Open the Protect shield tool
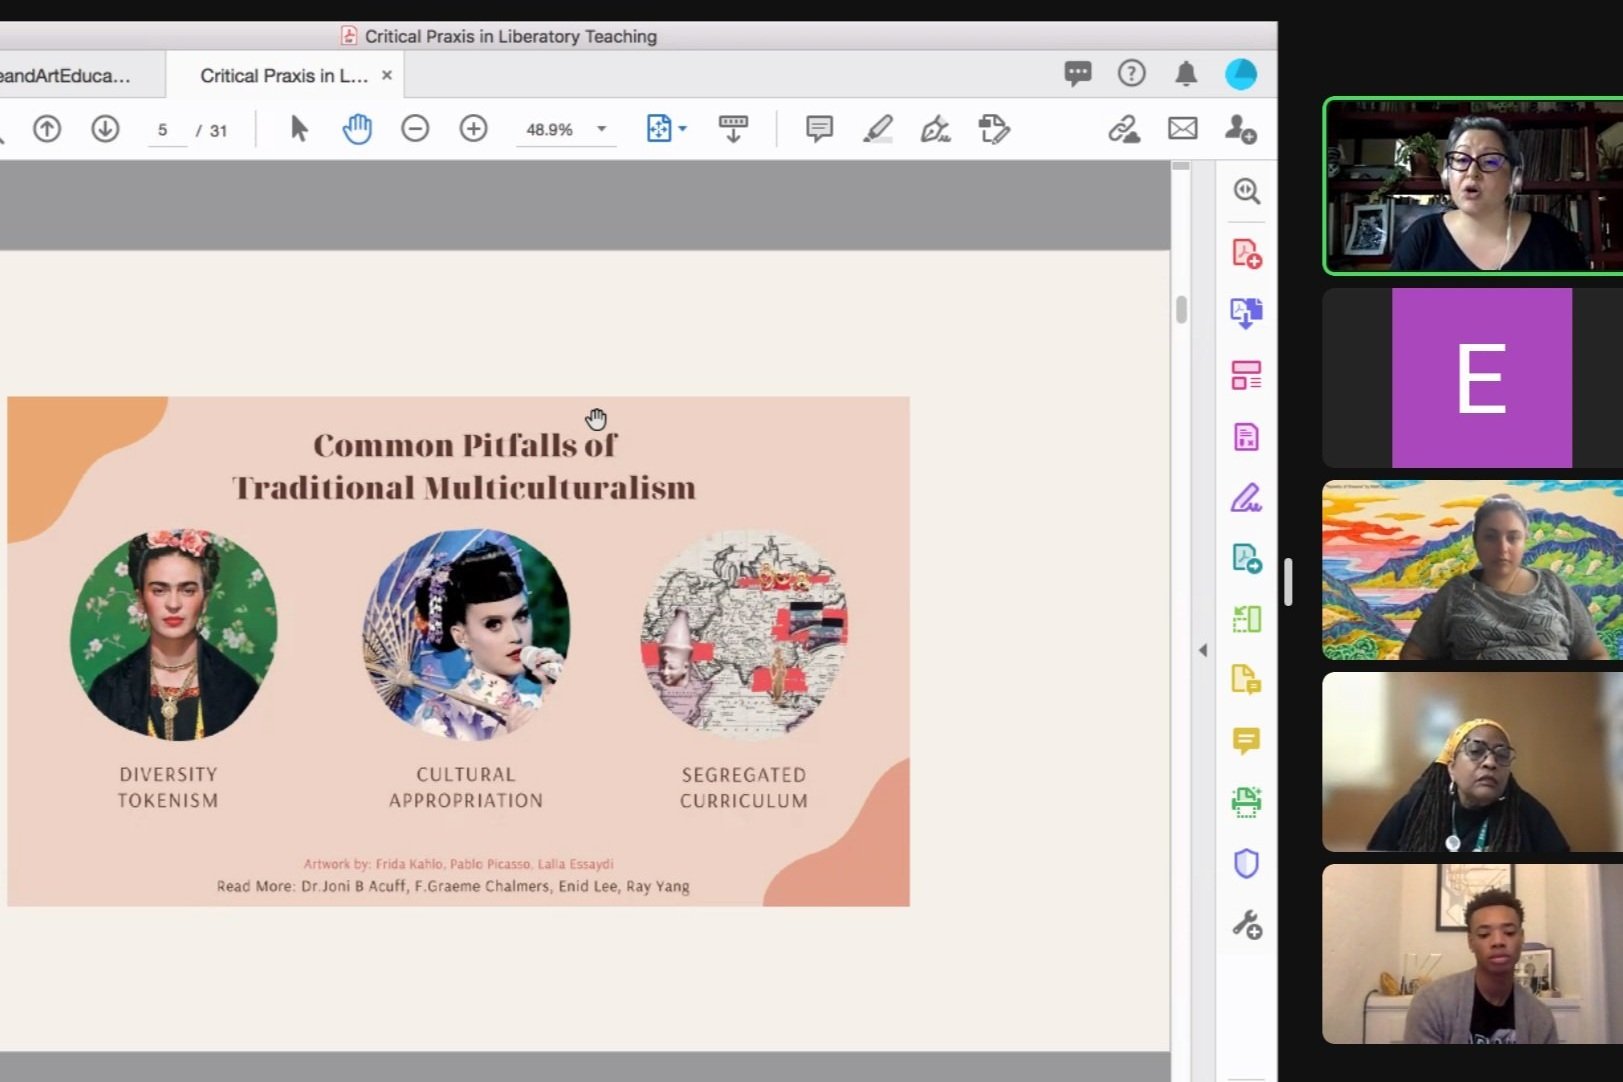The image size is (1623, 1082). pos(1246,863)
